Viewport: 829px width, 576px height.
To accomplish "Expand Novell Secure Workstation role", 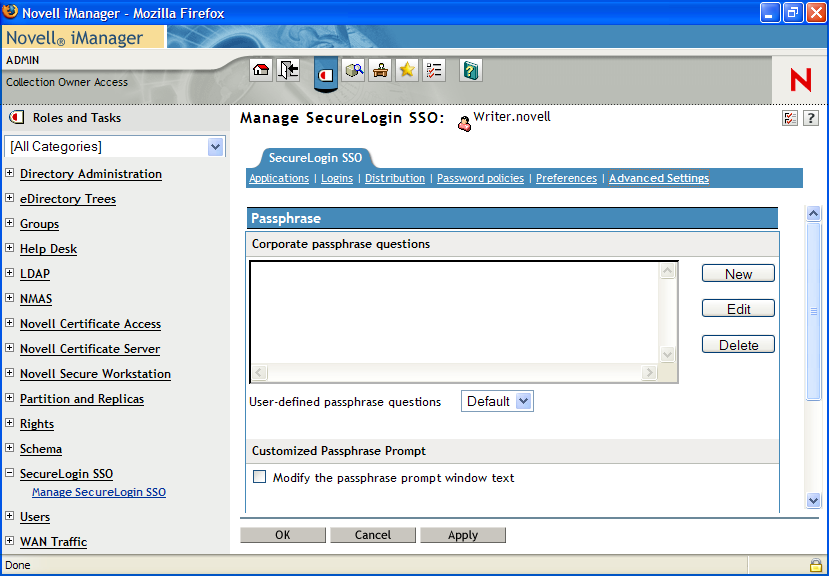I will click(x=10, y=372).
